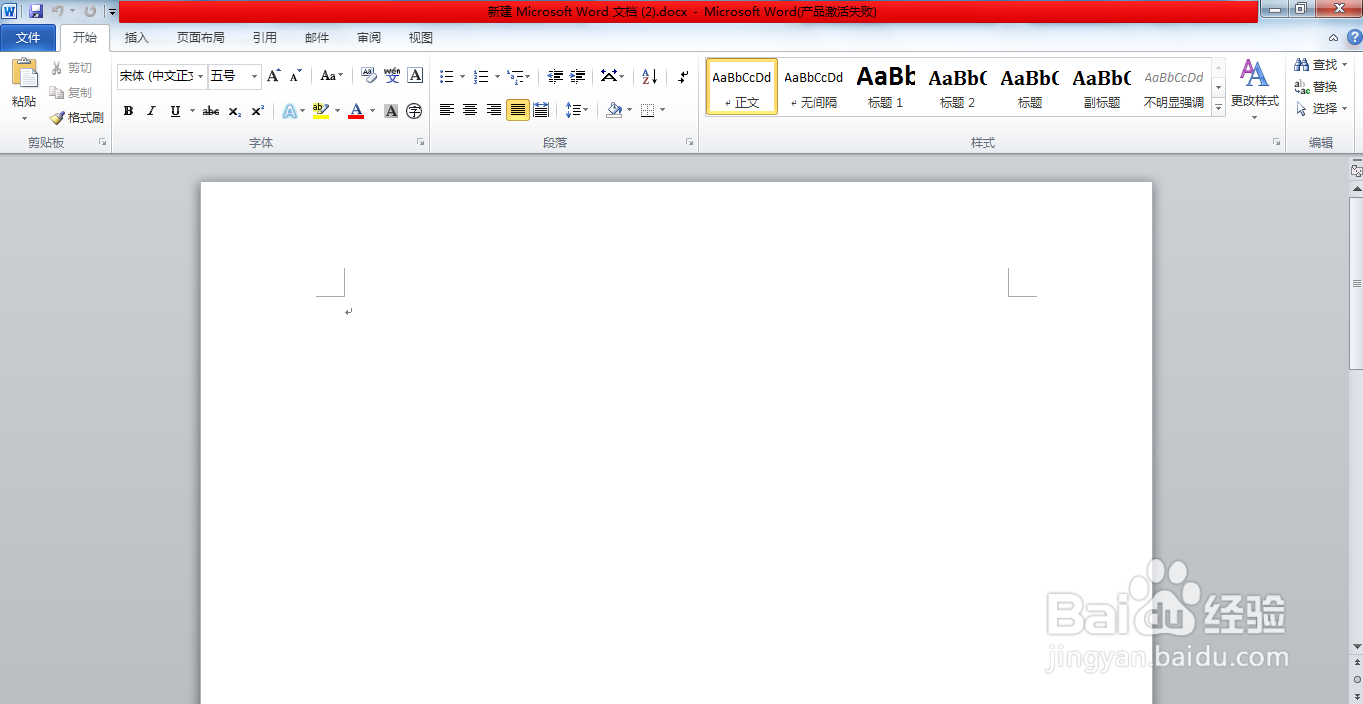Apply the 正文 Normal style
Screen dimensions: 1363x704
pos(742,86)
